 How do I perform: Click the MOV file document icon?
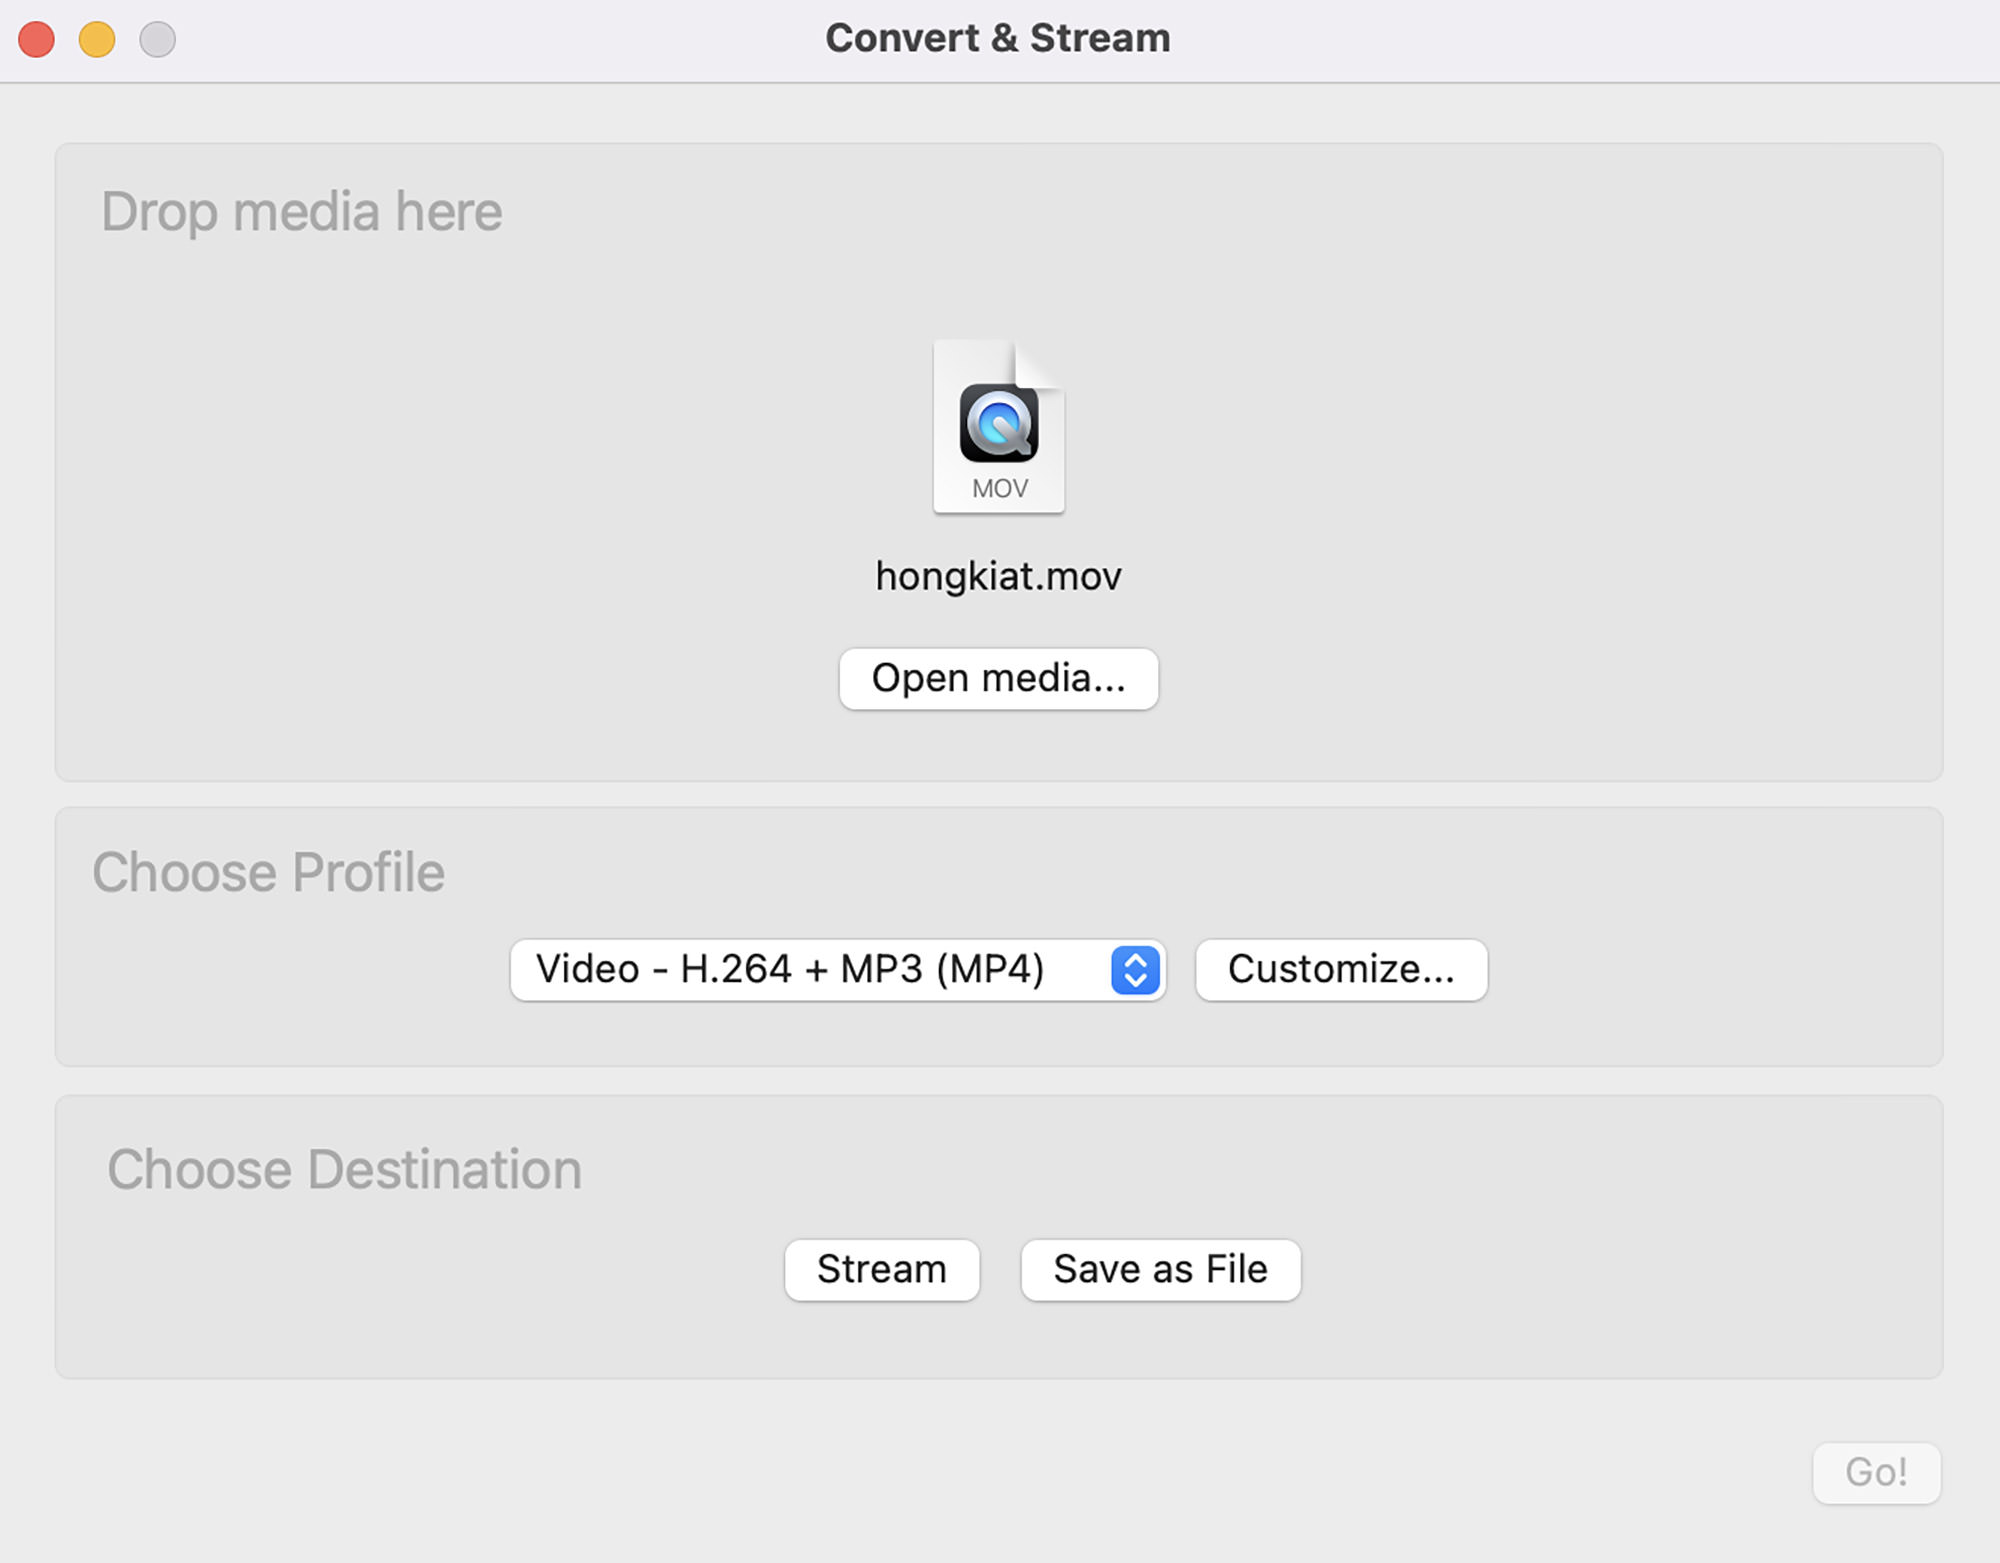pyautogui.click(x=999, y=427)
